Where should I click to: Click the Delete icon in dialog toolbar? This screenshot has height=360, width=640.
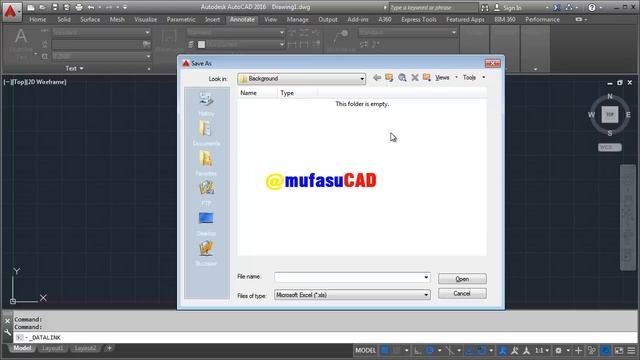[x=415, y=78]
